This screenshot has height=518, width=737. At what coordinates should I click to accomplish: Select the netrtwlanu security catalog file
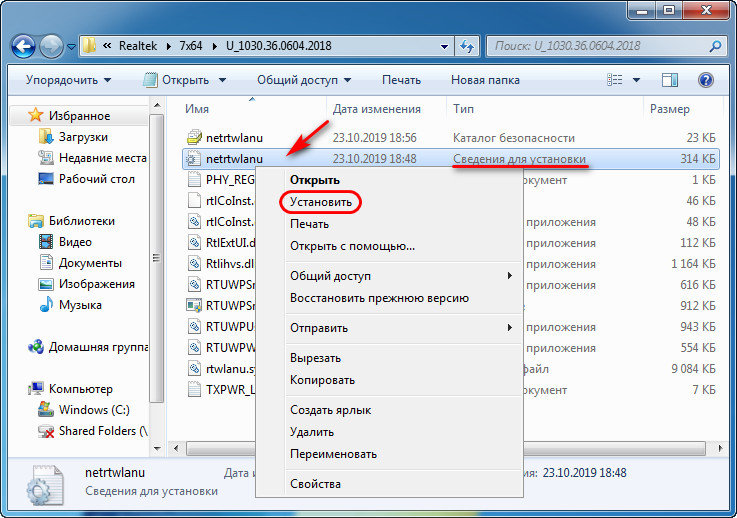[234, 138]
